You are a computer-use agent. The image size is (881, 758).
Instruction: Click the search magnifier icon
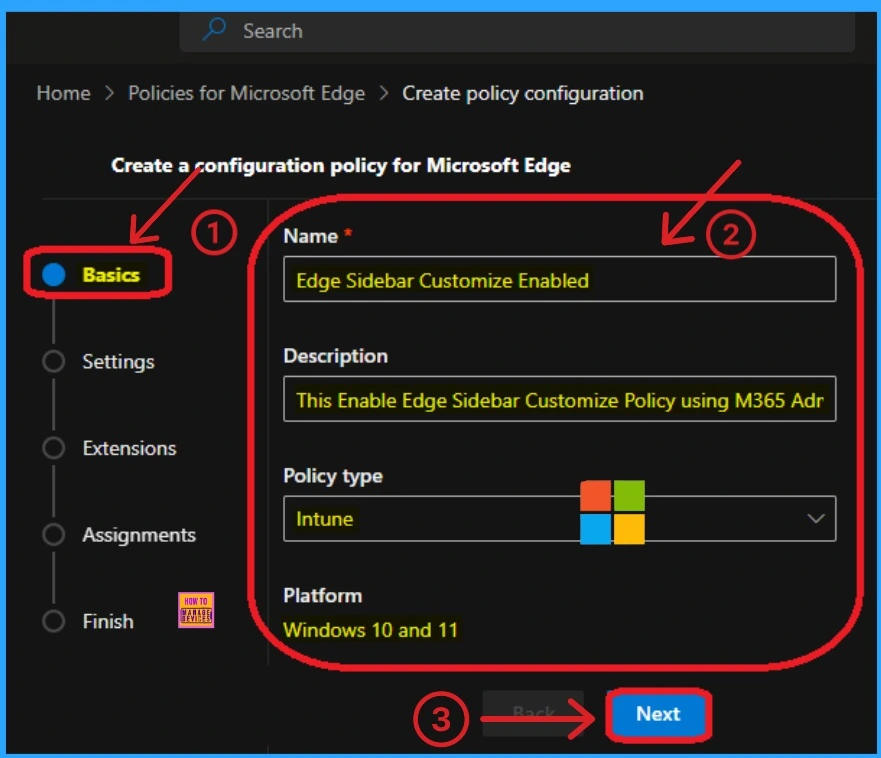(x=214, y=29)
